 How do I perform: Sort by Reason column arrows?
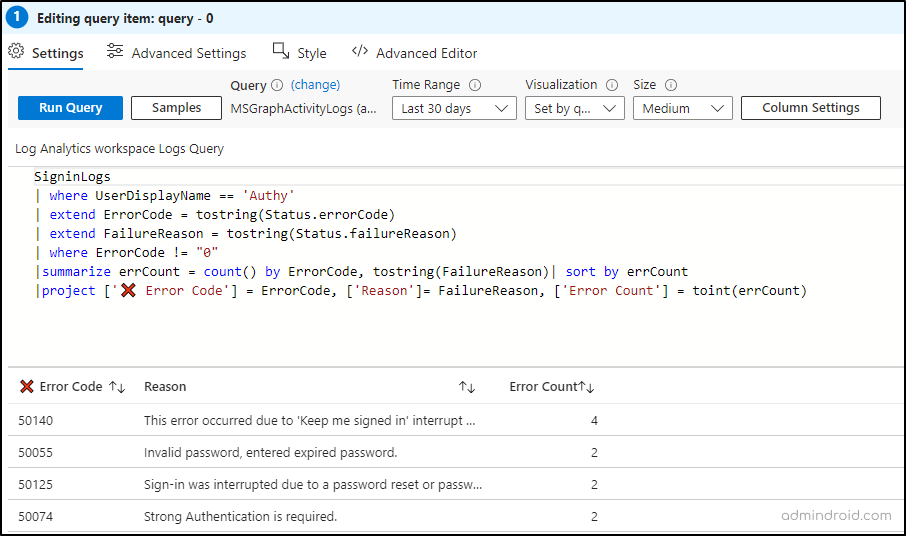pyautogui.click(x=467, y=387)
